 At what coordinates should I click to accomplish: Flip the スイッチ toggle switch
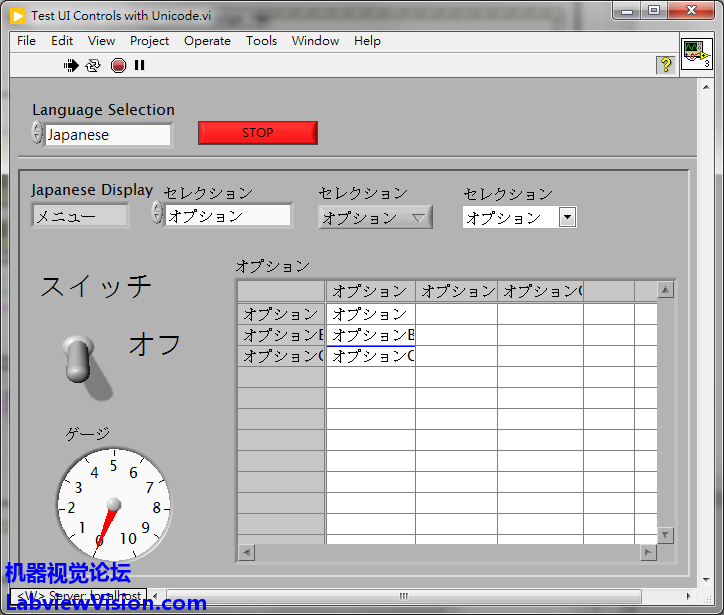tap(78, 358)
